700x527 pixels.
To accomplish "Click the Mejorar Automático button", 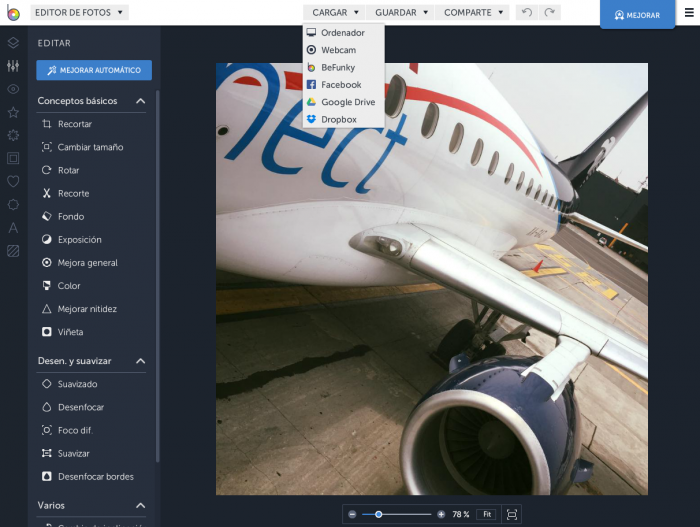I will 94,70.
